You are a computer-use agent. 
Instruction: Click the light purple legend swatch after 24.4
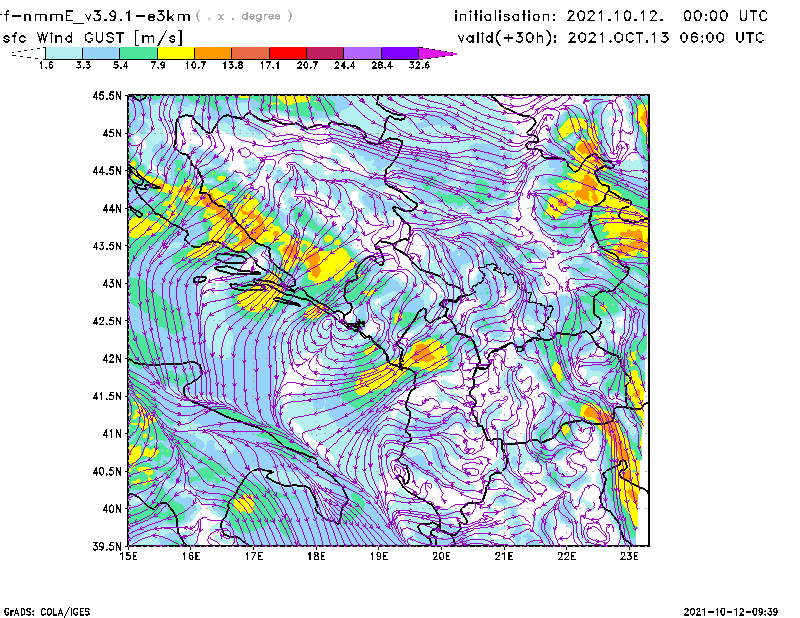[362, 53]
